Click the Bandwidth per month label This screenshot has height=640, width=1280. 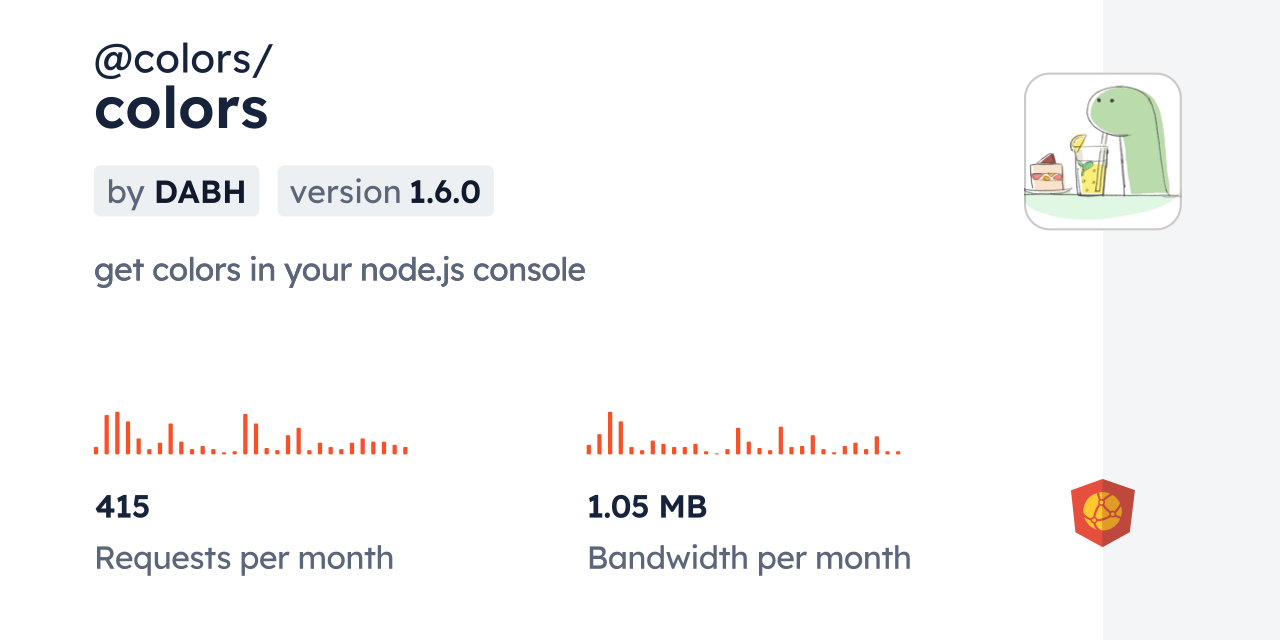[x=749, y=558]
